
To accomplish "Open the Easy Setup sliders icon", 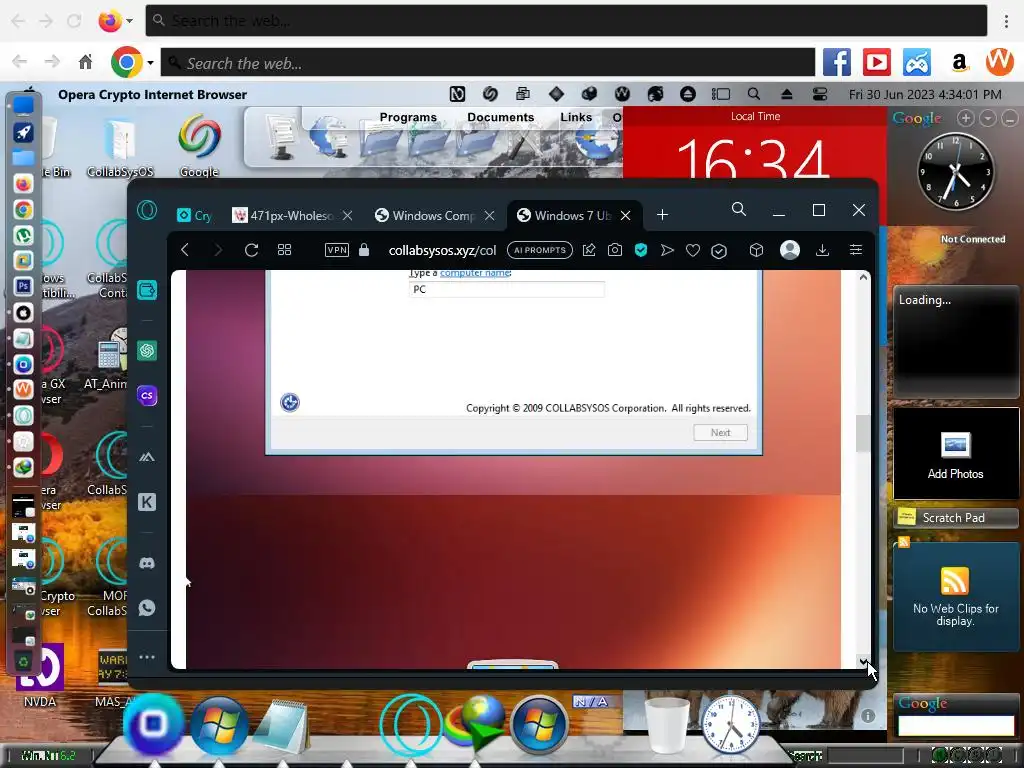I will (856, 250).
